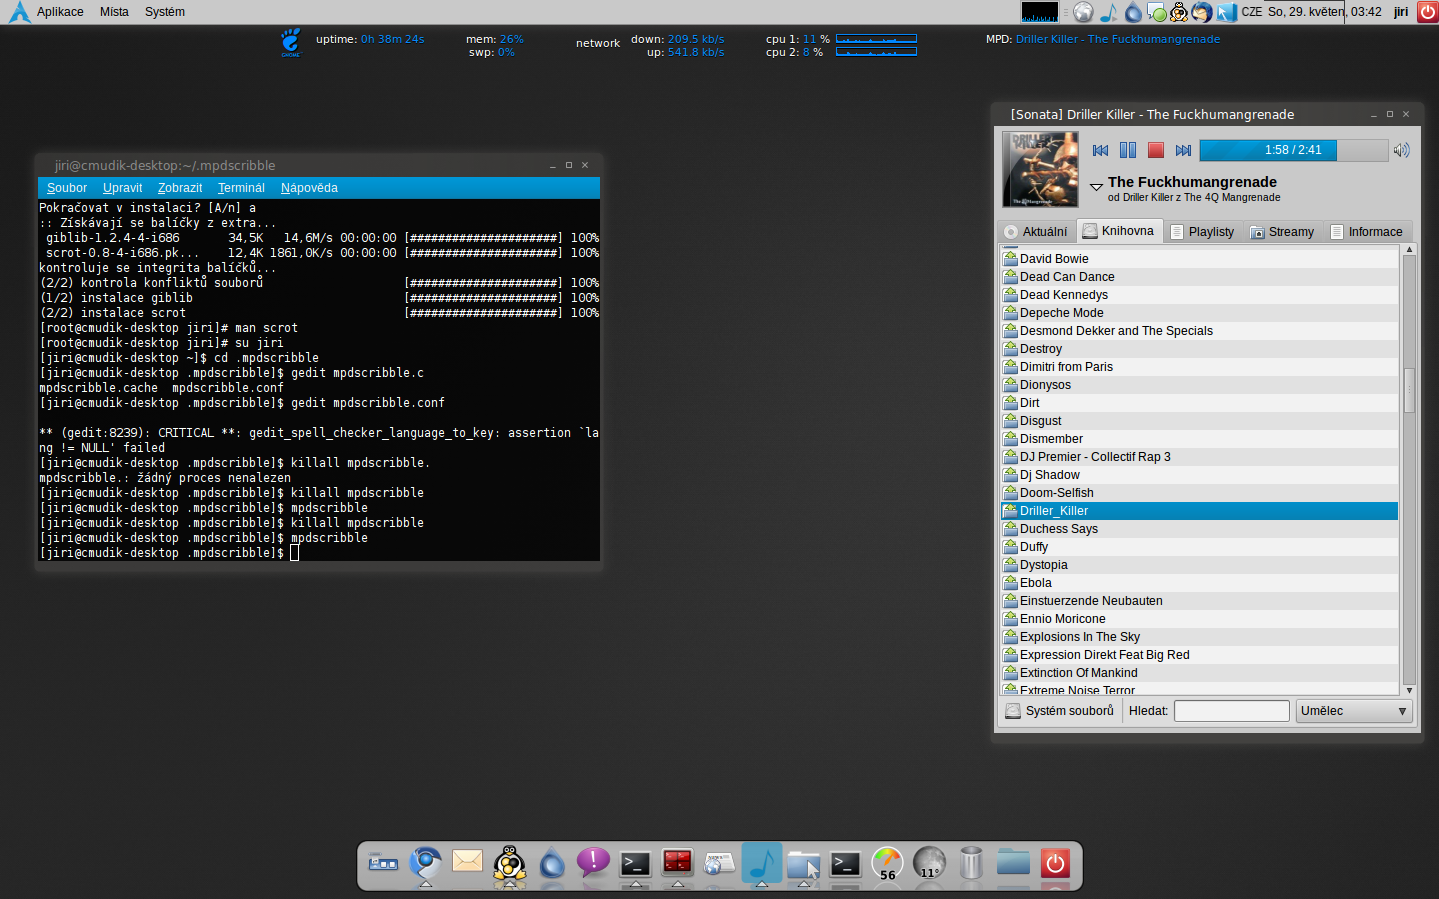
Task: Pause playback in Sonata
Action: click(x=1128, y=150)
